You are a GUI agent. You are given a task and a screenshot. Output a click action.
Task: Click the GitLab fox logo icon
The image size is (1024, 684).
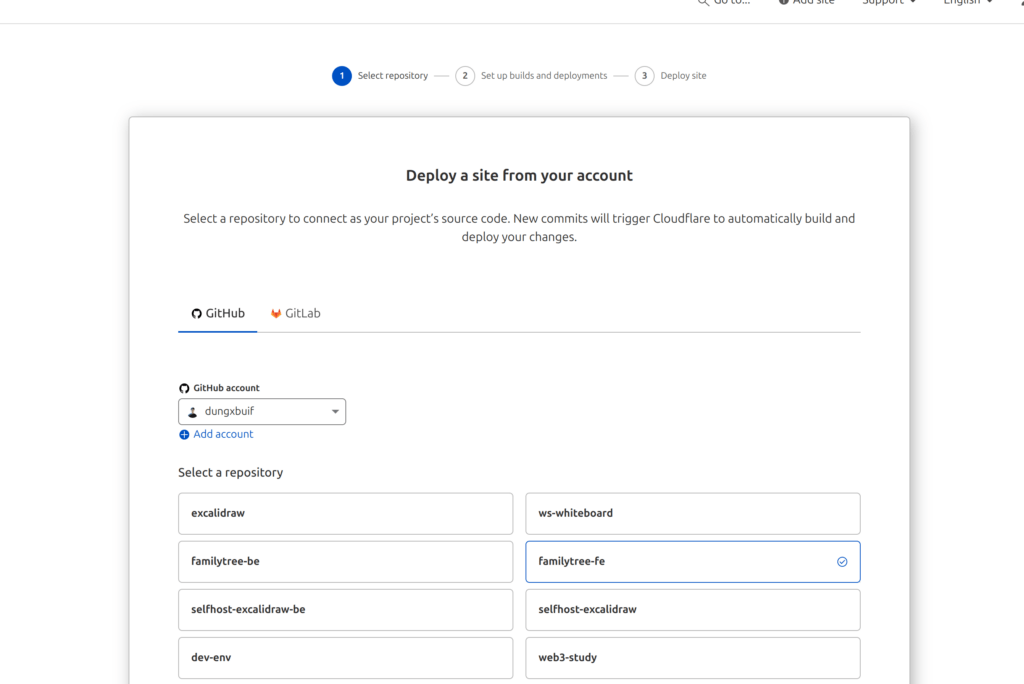click(x=276, y=314)
